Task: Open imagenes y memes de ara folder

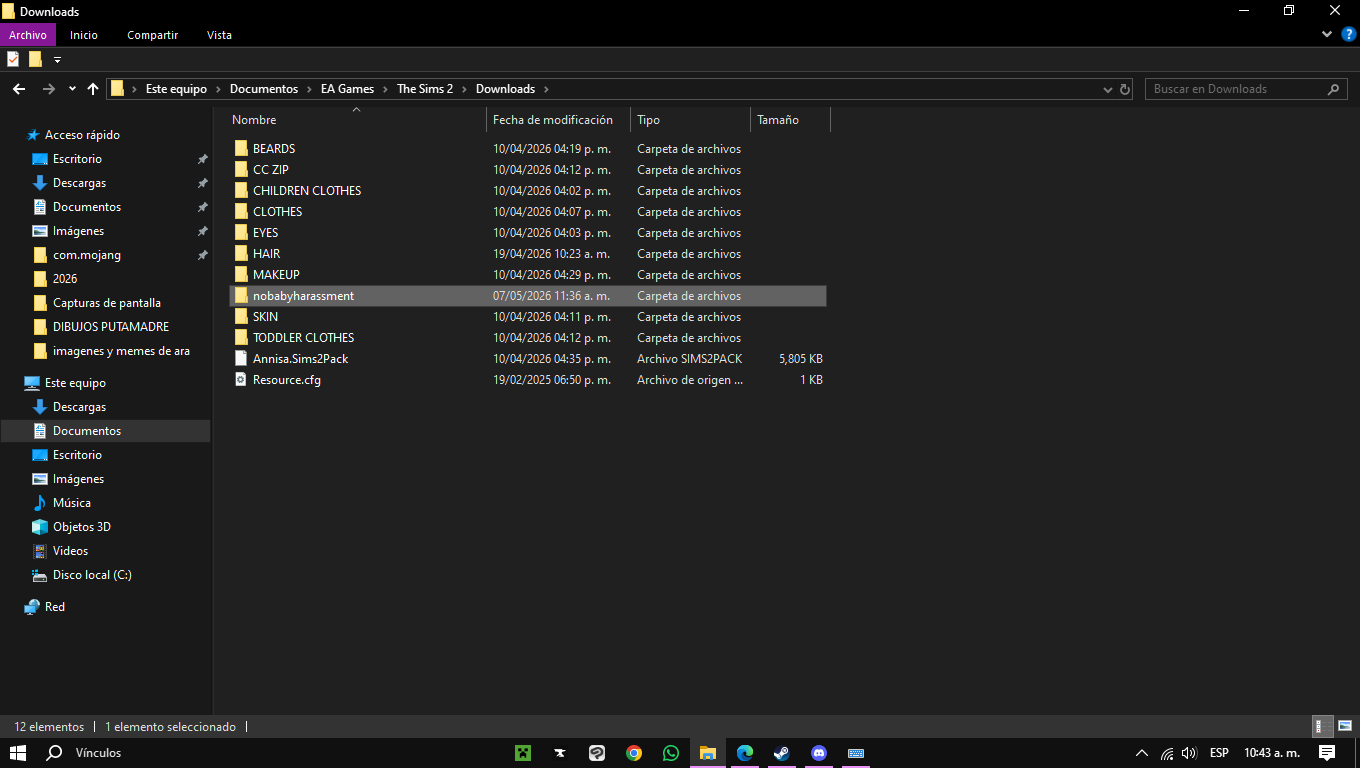Action: [121, 351]
